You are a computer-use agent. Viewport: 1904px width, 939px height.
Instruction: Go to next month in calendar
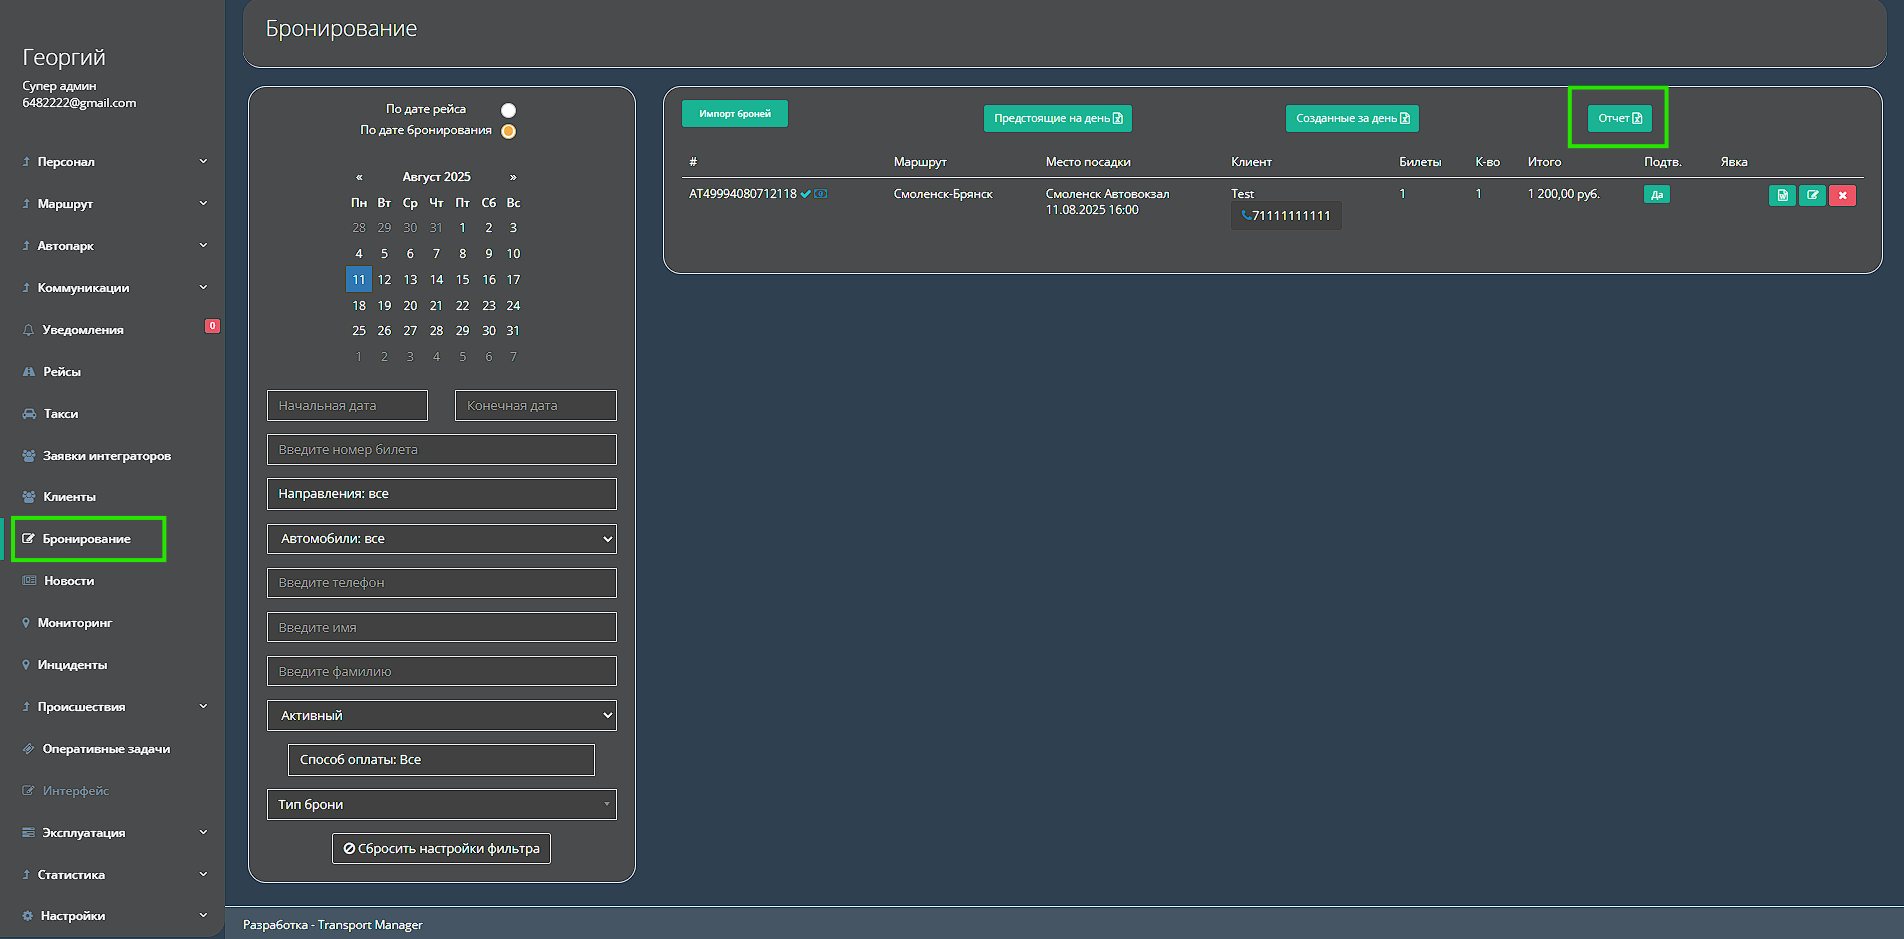513,177
